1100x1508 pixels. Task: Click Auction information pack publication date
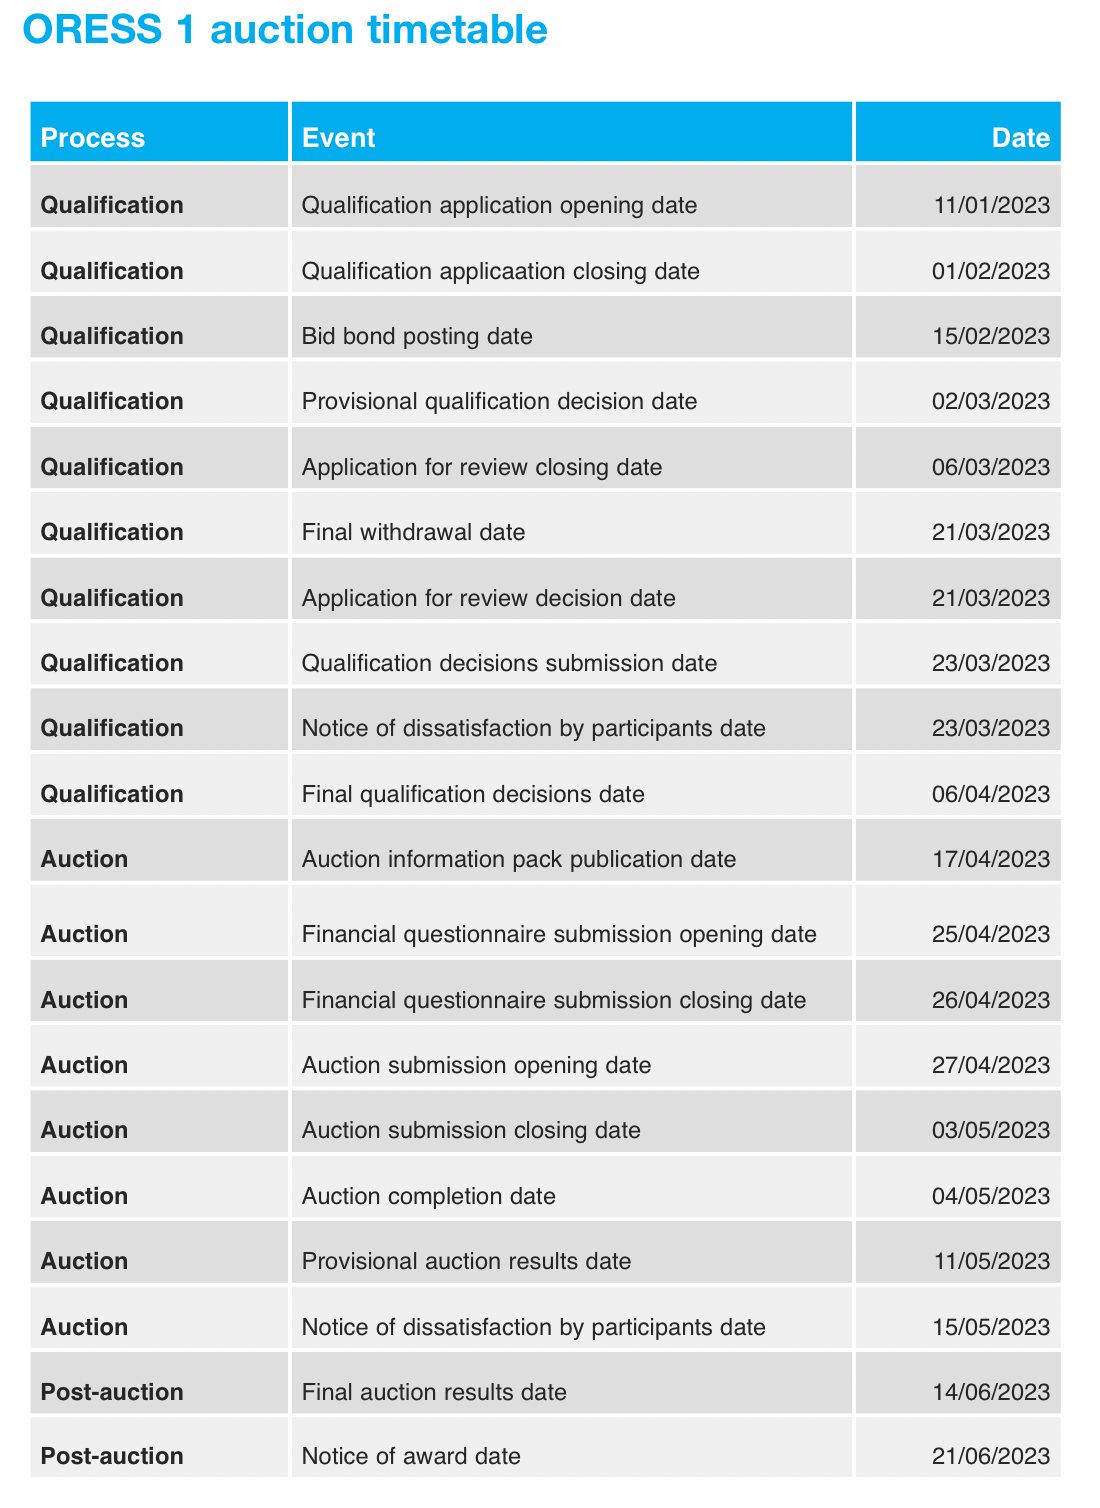tap(519, 859)
